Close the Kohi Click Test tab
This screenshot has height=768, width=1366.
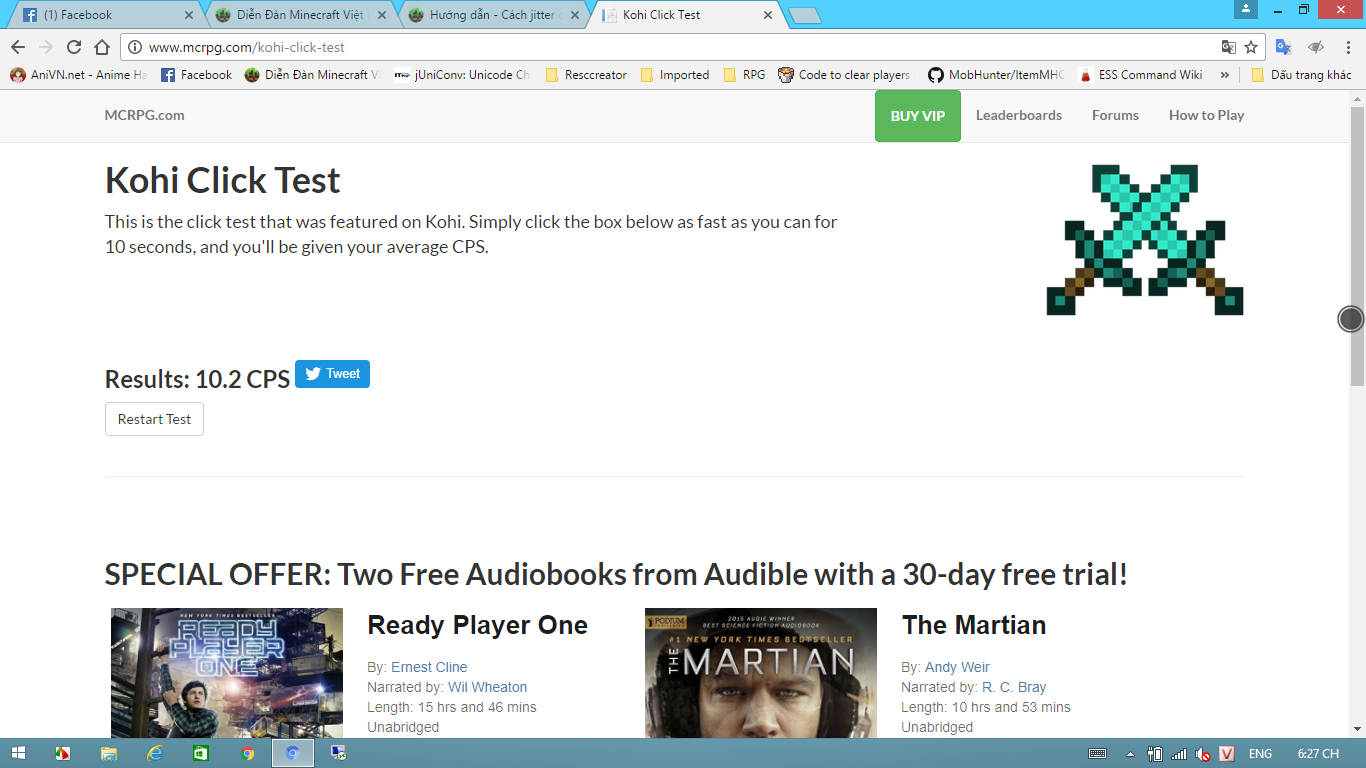(768, 15)
